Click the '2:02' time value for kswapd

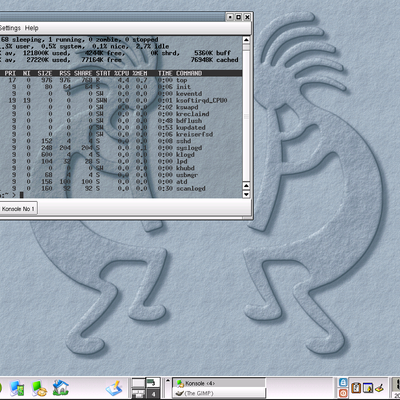pyautogui.click(x=165, y=107)
